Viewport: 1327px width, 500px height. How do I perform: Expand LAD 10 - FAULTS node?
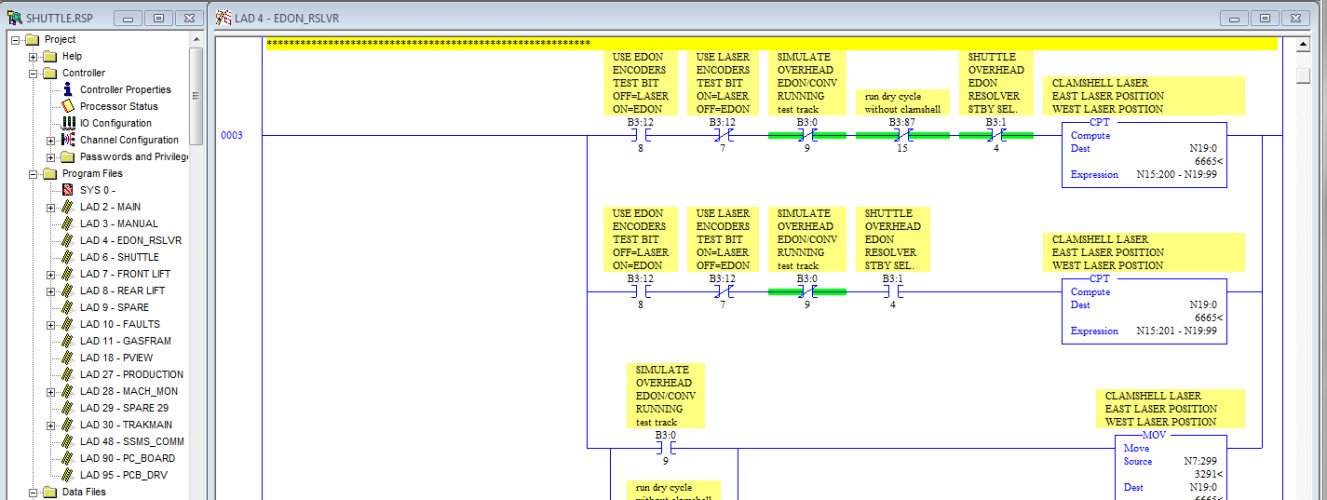click(x=51, y=324)
